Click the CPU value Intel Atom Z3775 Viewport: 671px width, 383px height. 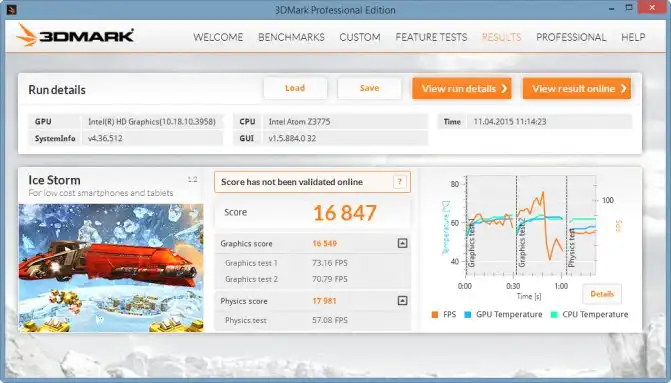[300, 122]
